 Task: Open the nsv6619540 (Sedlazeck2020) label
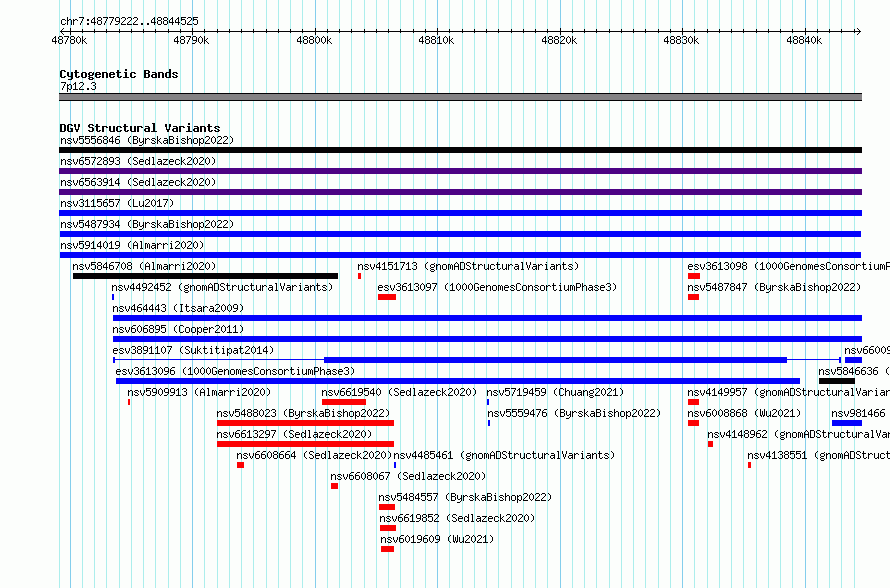click(x=399, y=392)
